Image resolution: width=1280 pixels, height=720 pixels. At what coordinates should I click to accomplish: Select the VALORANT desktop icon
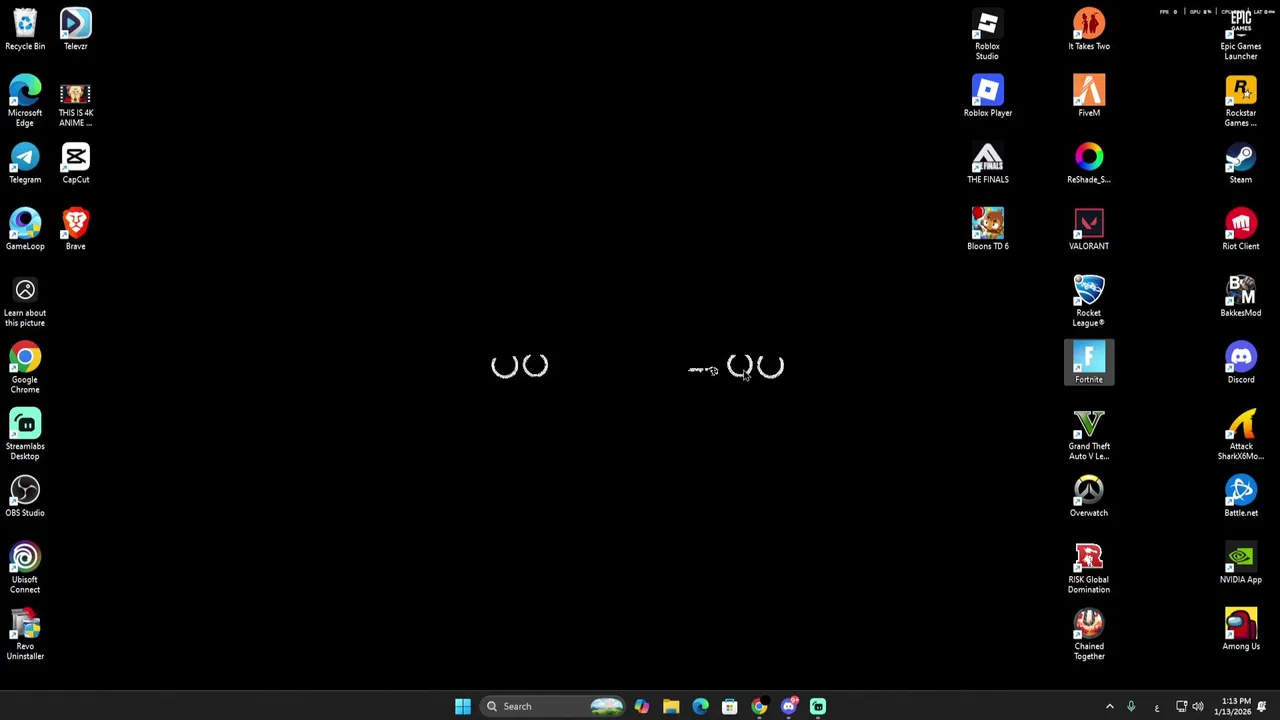pos(1088,229)
